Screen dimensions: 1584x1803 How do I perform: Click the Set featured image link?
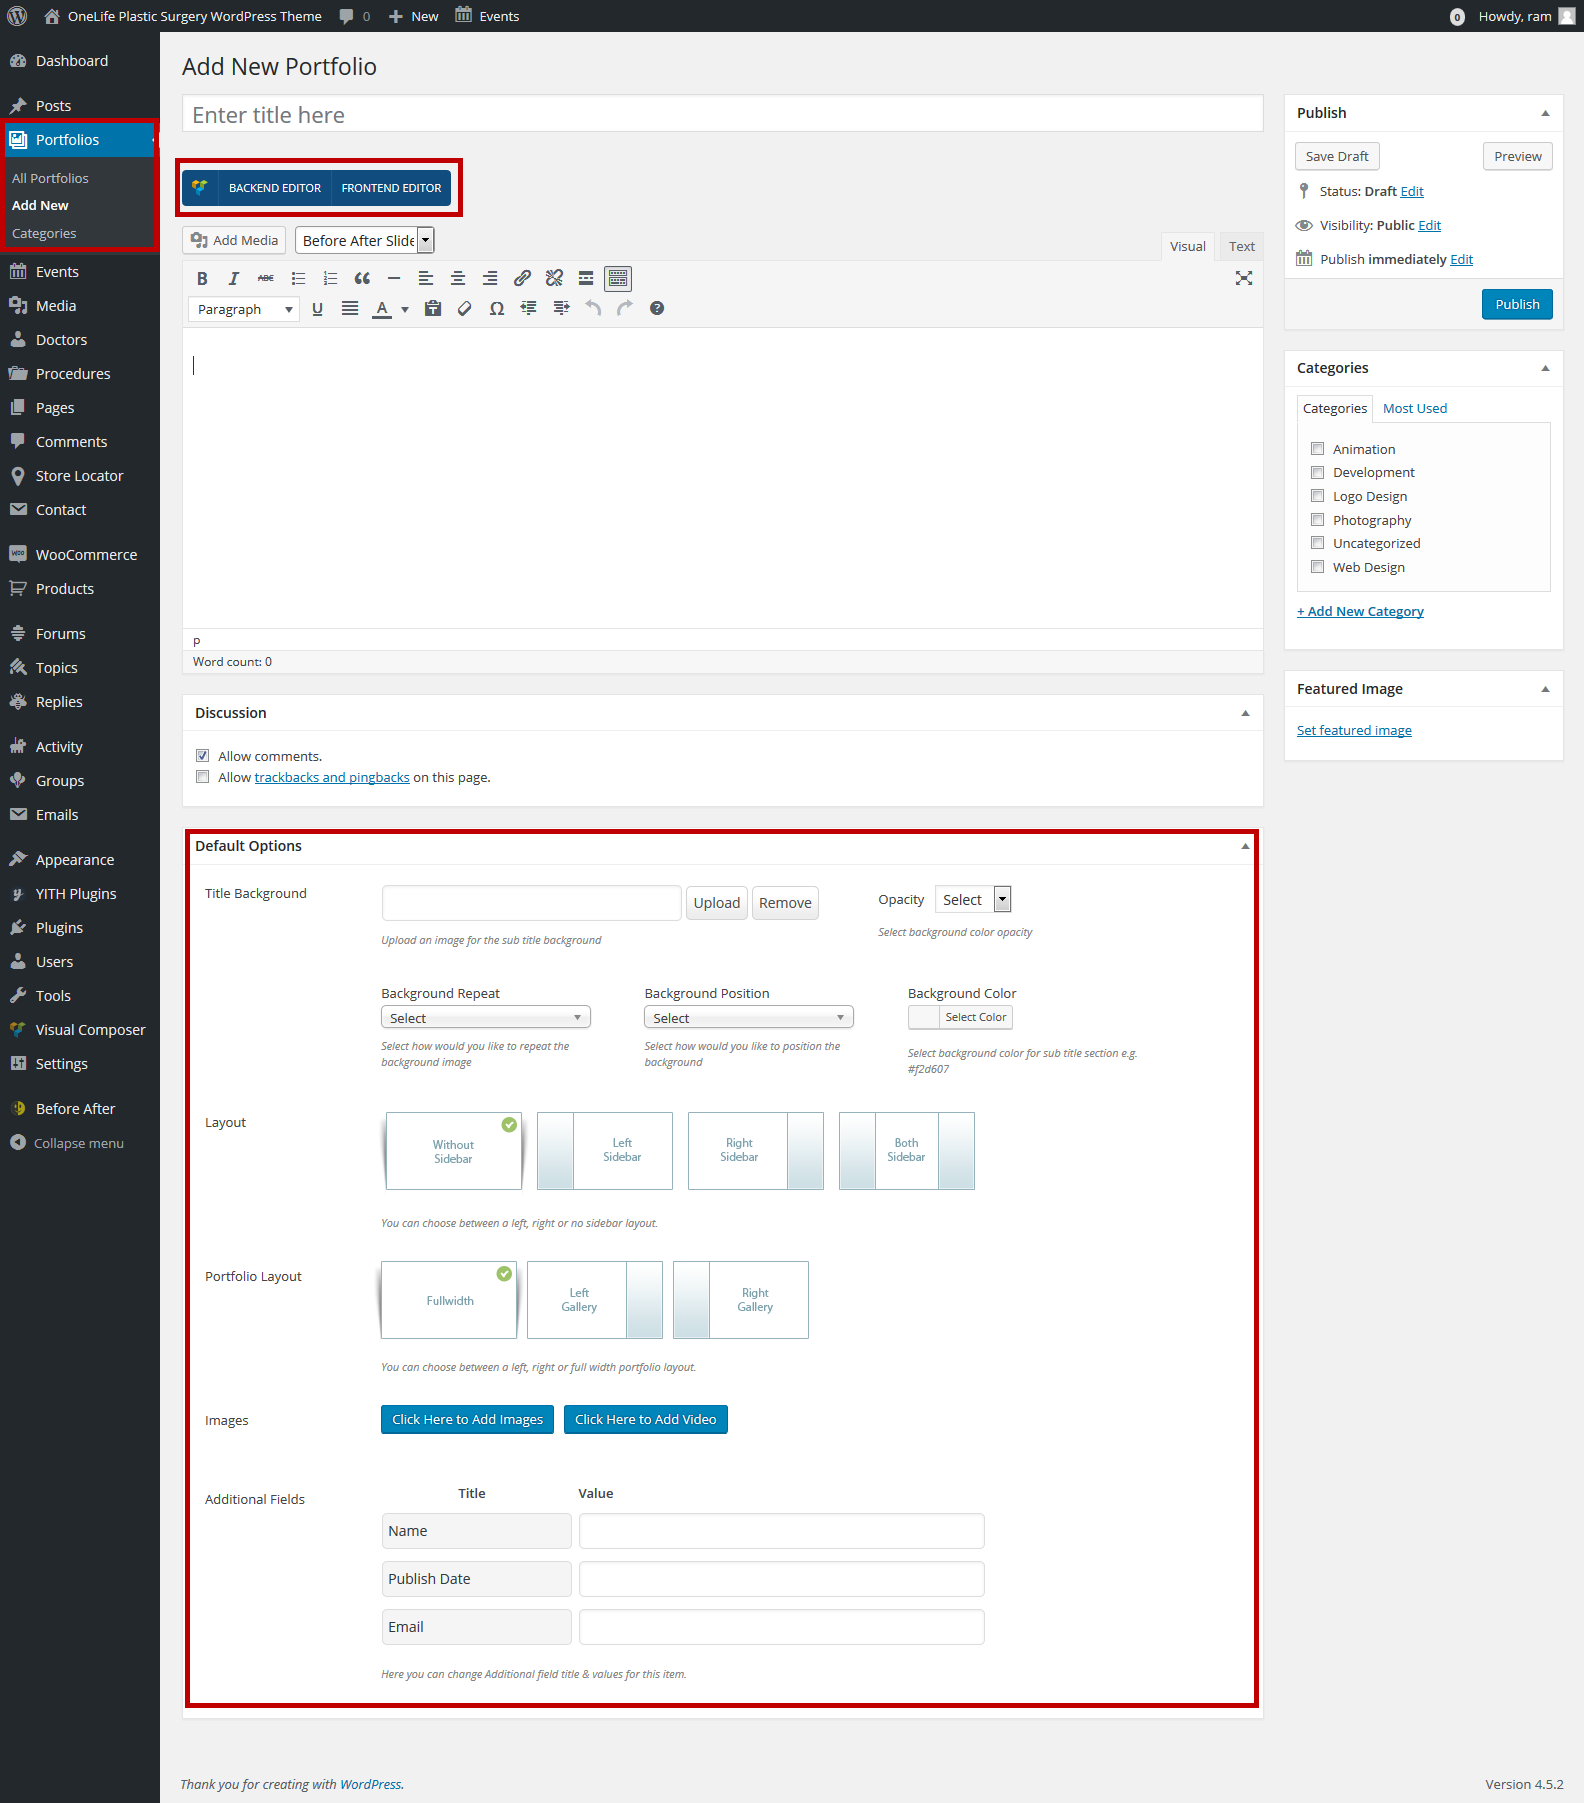pos(1354,731)
